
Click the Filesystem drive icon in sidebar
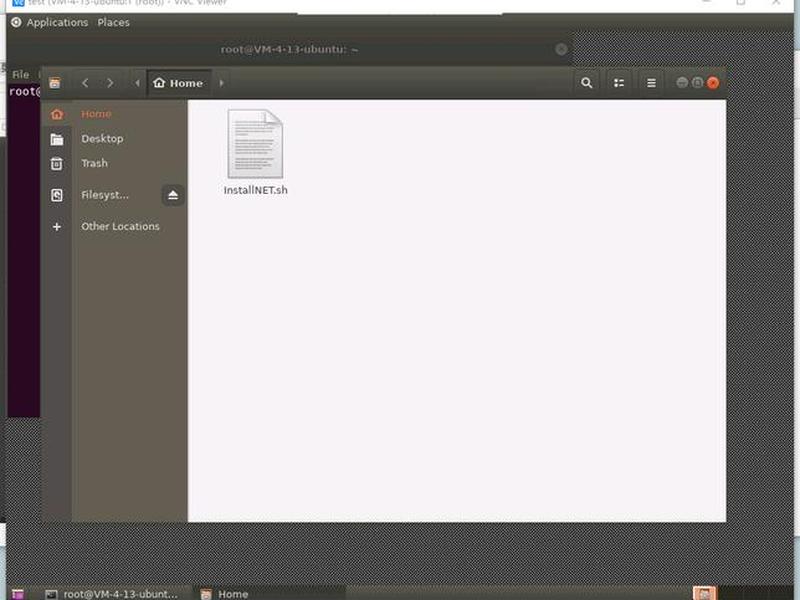[x=57, y=195]
